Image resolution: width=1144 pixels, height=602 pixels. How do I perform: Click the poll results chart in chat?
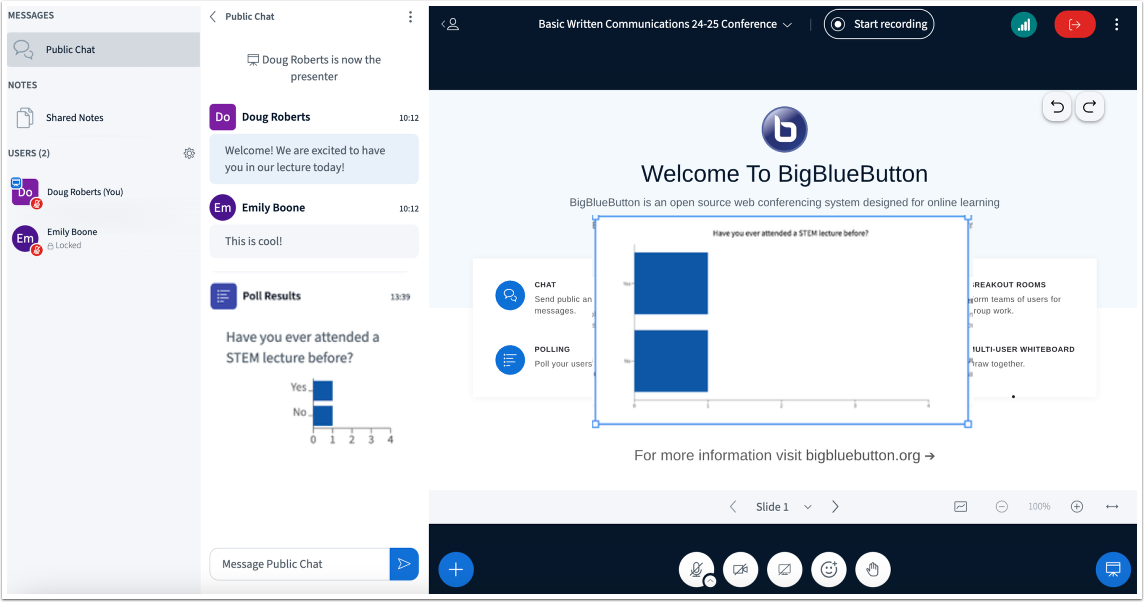pyautogui.click(x=341, y=411)
